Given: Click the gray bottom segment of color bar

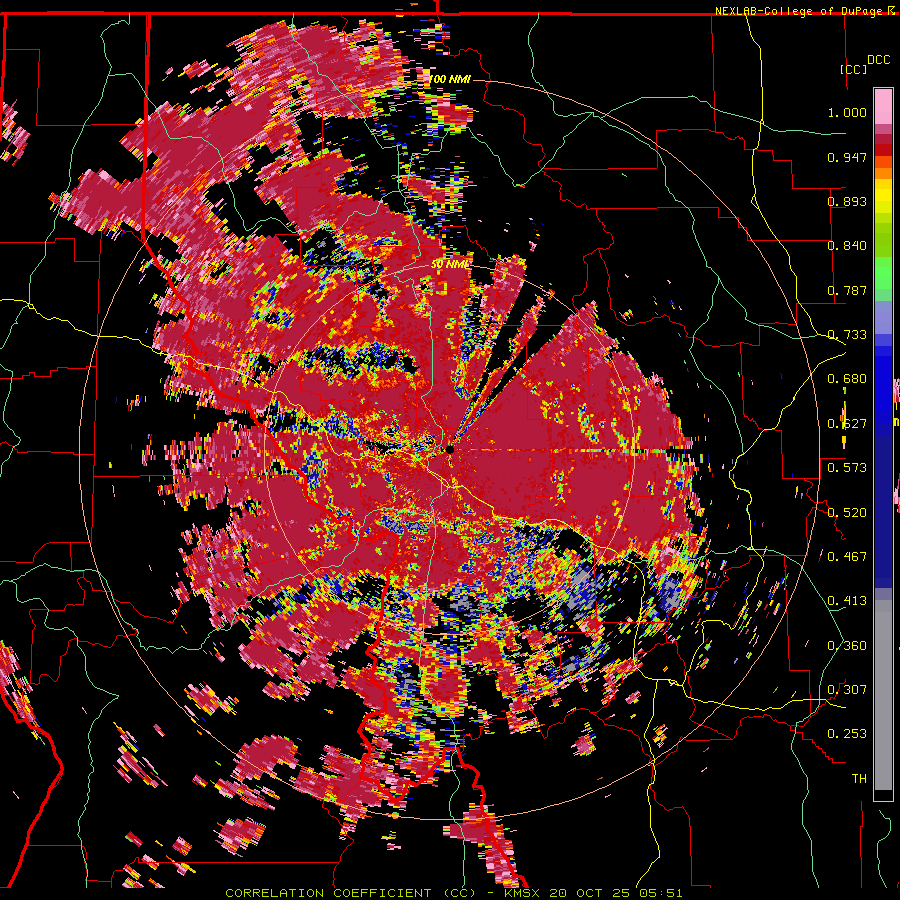Looking at the screenshot, I should (x=883, y=695).
